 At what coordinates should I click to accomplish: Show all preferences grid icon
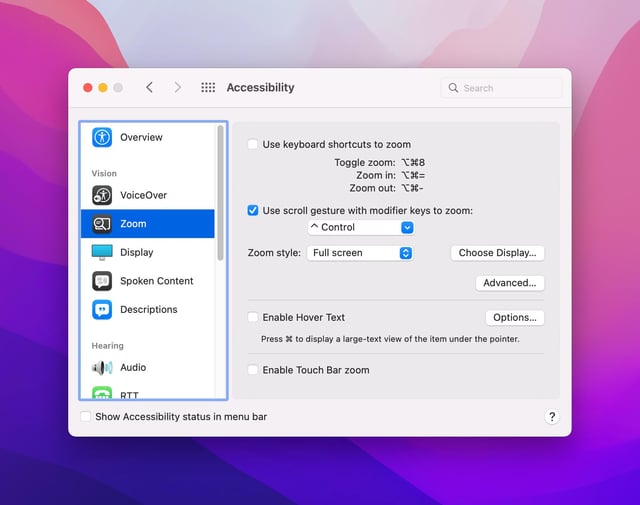pyautogui.click(x=208, y=87)
